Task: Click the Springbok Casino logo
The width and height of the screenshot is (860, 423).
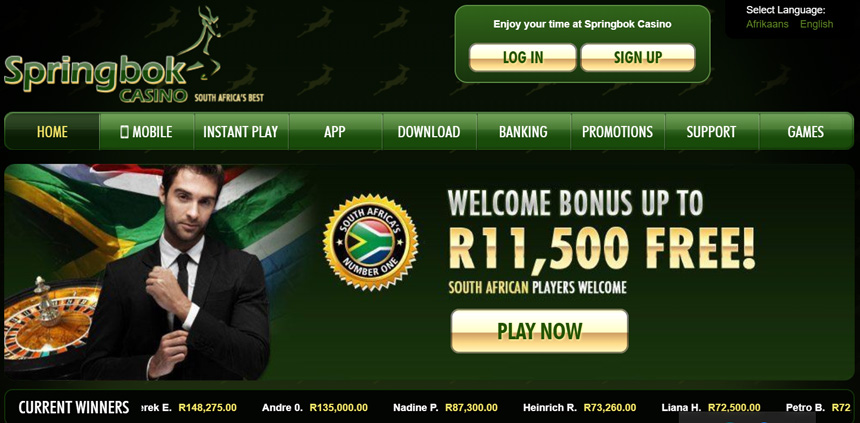Action: (133, 57)
